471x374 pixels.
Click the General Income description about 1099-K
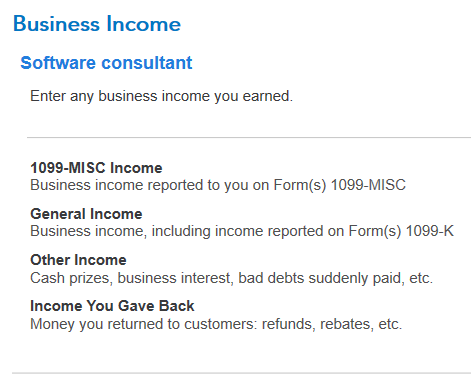coord(242,231)
